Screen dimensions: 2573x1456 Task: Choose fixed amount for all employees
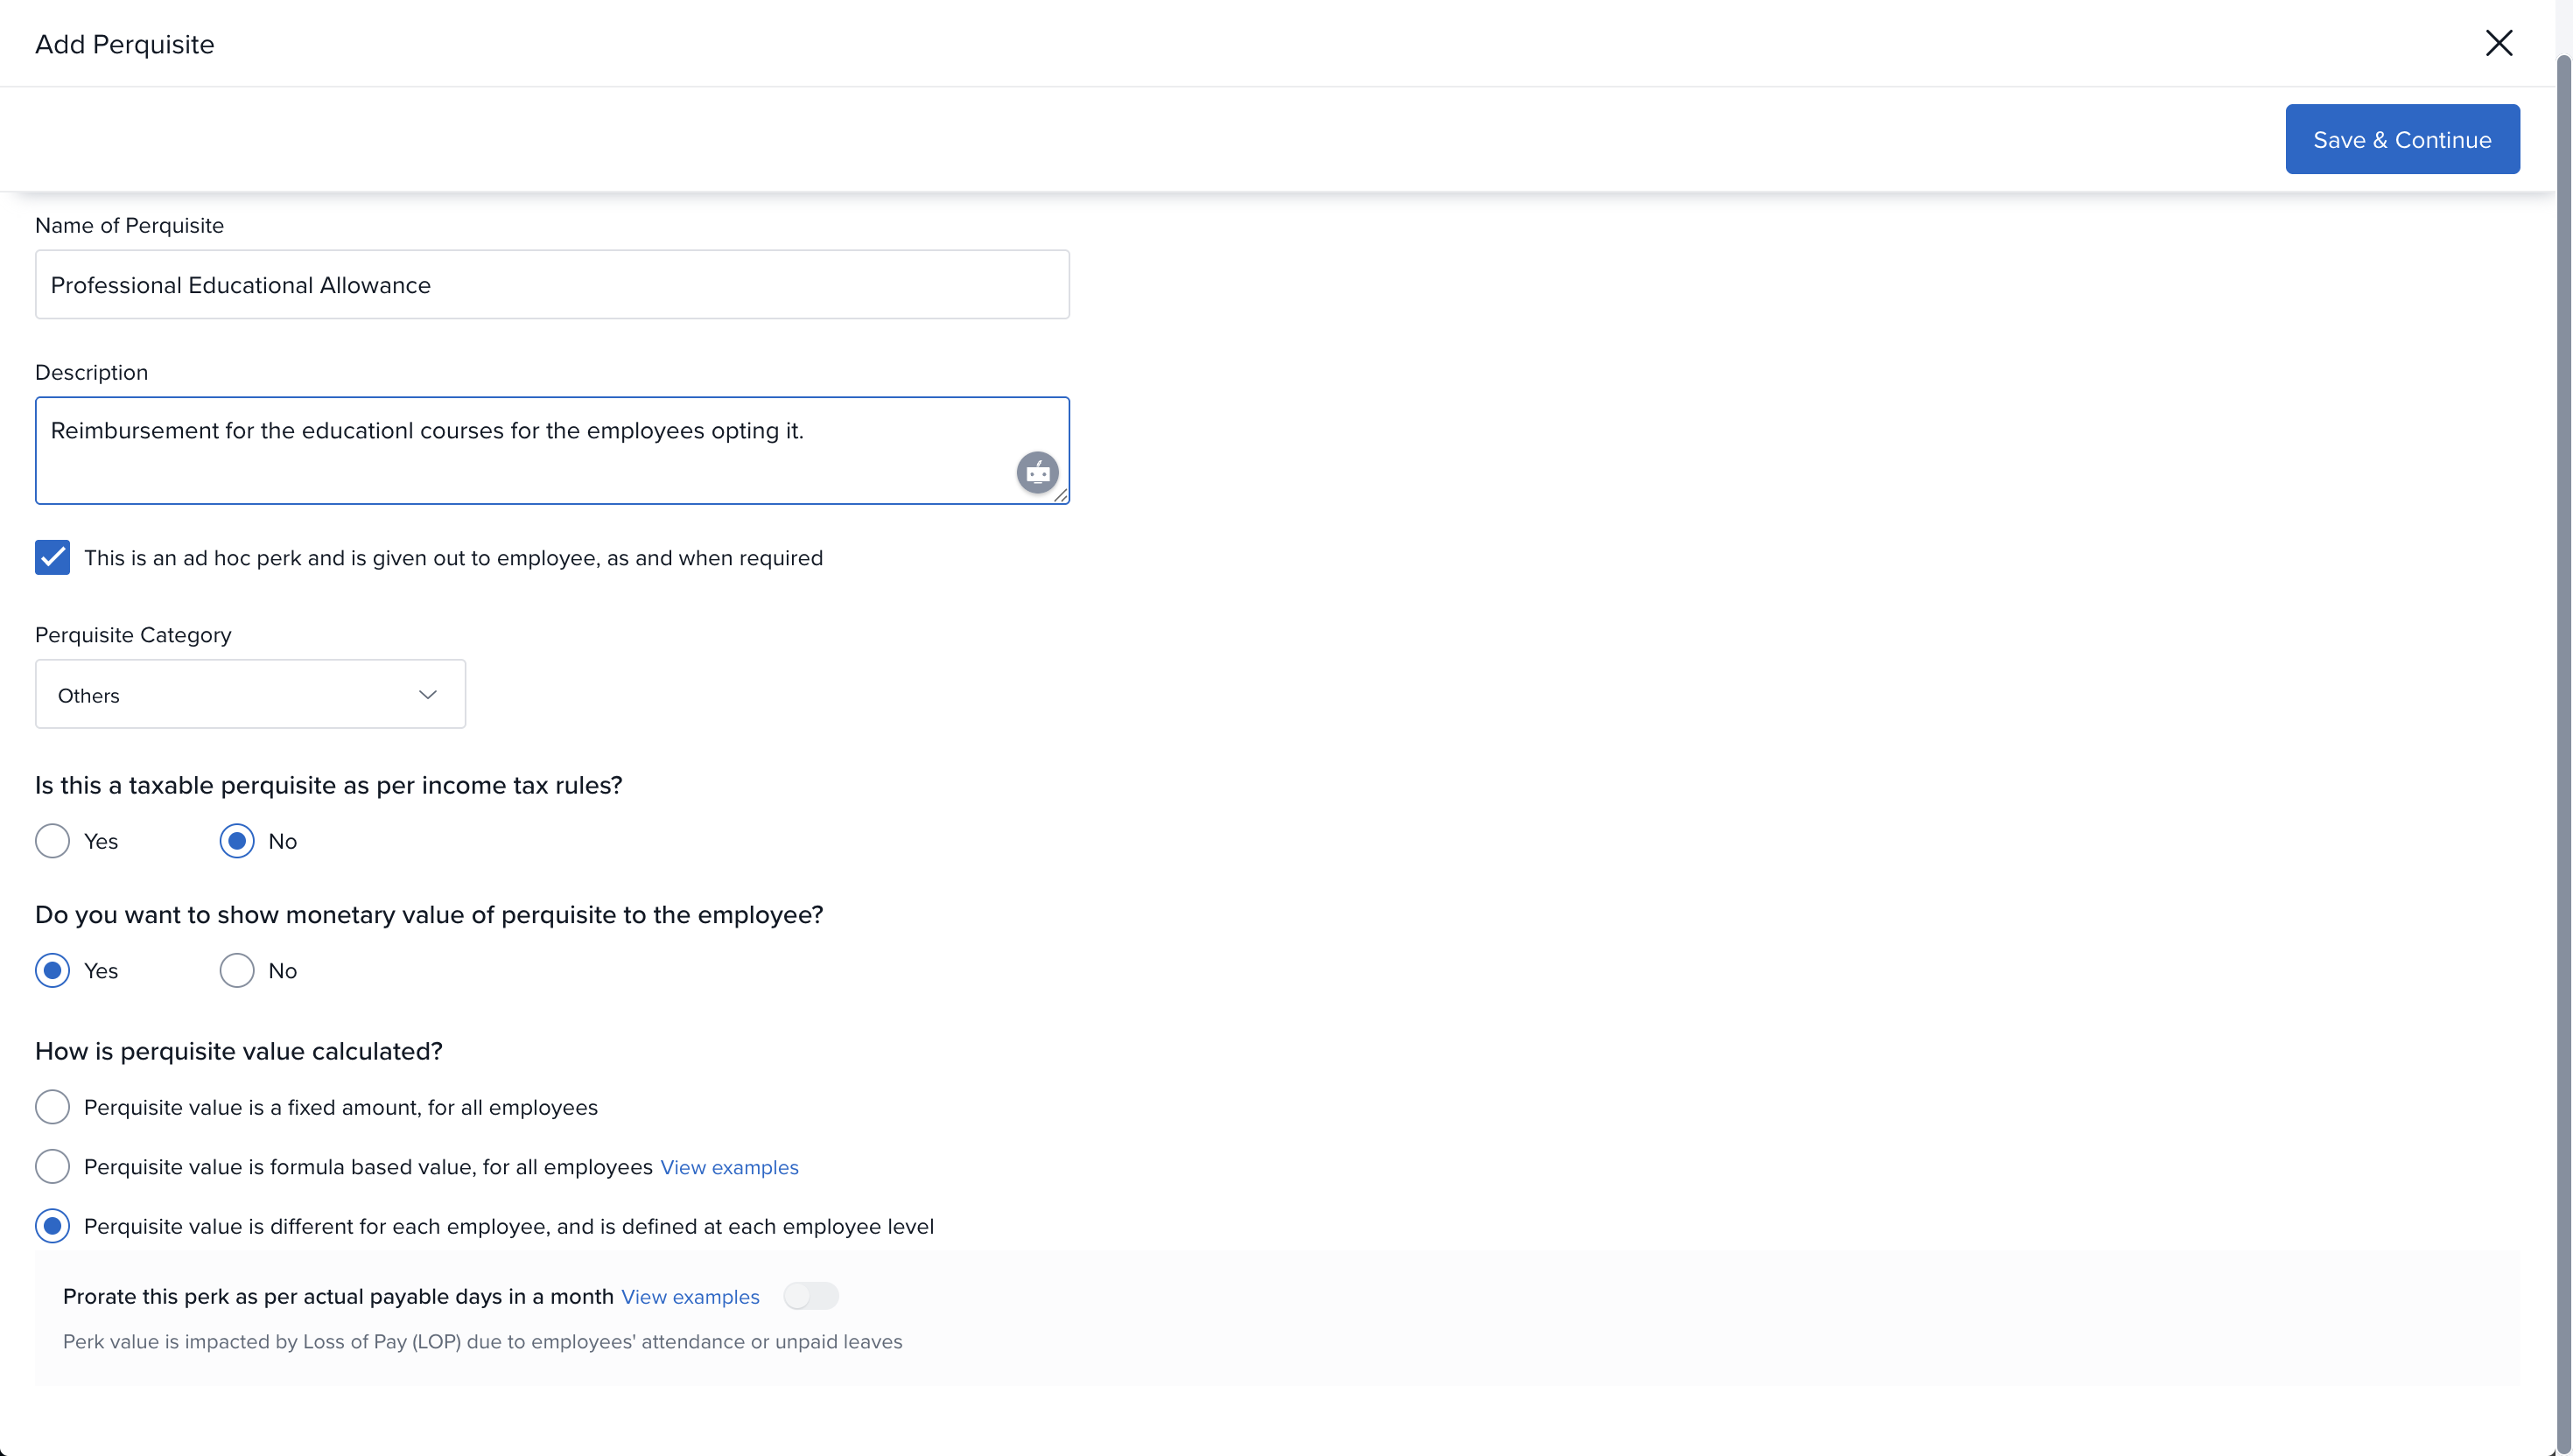(x=52, y=1107)
